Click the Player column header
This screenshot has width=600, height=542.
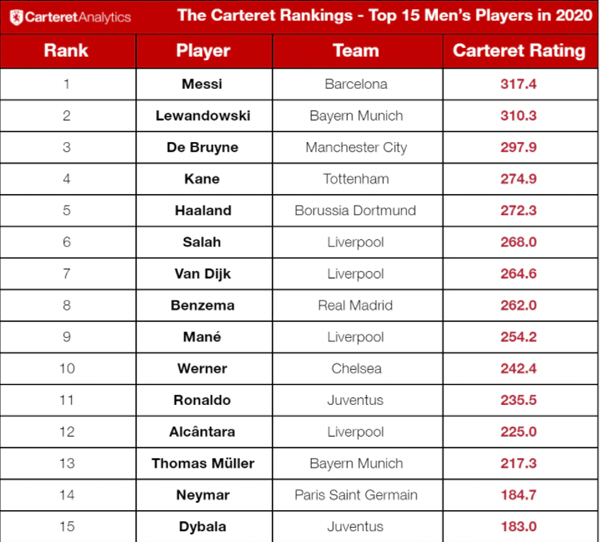click(203, 51)
